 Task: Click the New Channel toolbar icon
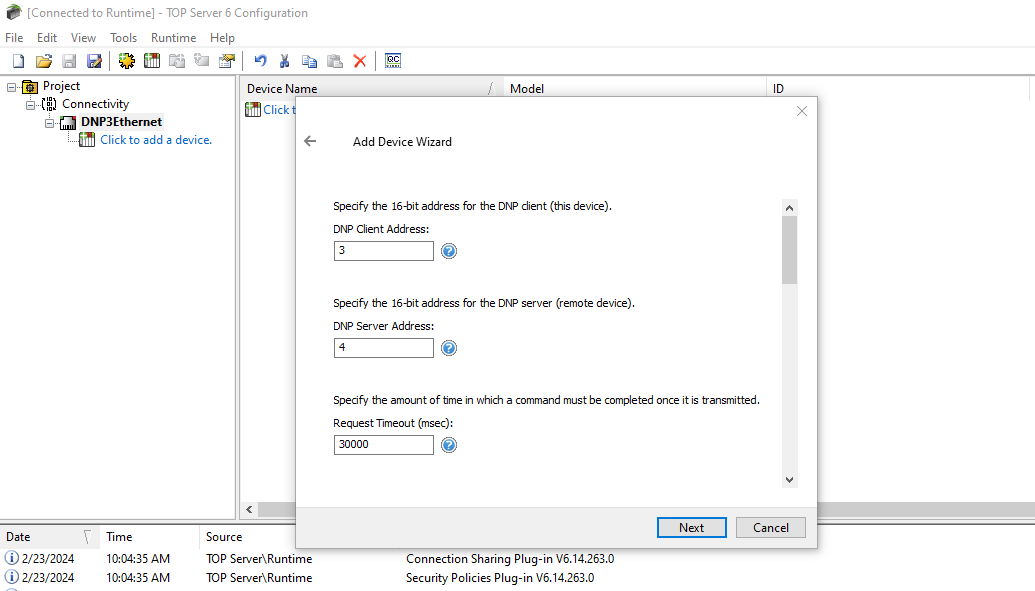pos(126,60)
